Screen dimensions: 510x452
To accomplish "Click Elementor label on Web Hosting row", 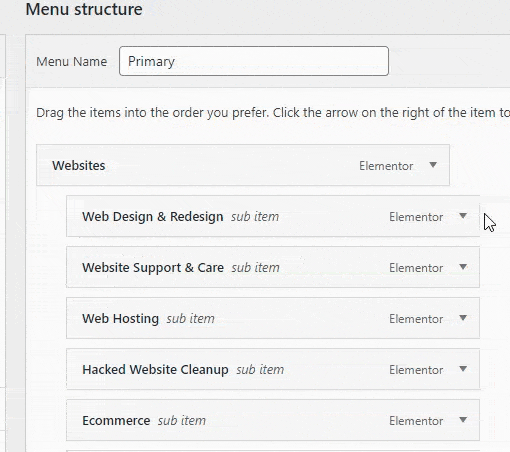I will coord(416,319).
